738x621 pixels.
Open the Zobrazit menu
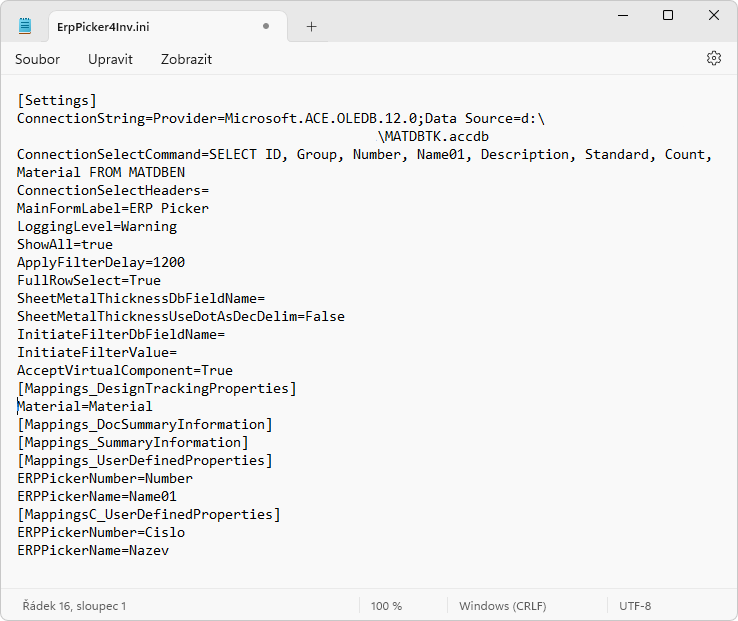click(x=186, y=59)
